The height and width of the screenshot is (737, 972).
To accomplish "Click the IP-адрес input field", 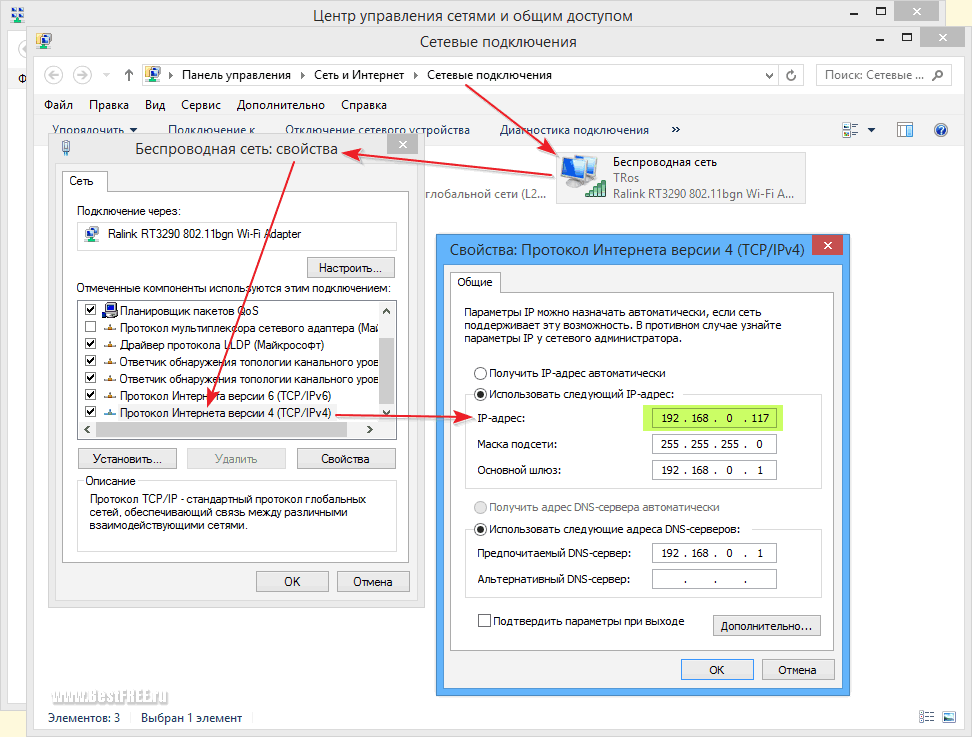I will (714, 418).
